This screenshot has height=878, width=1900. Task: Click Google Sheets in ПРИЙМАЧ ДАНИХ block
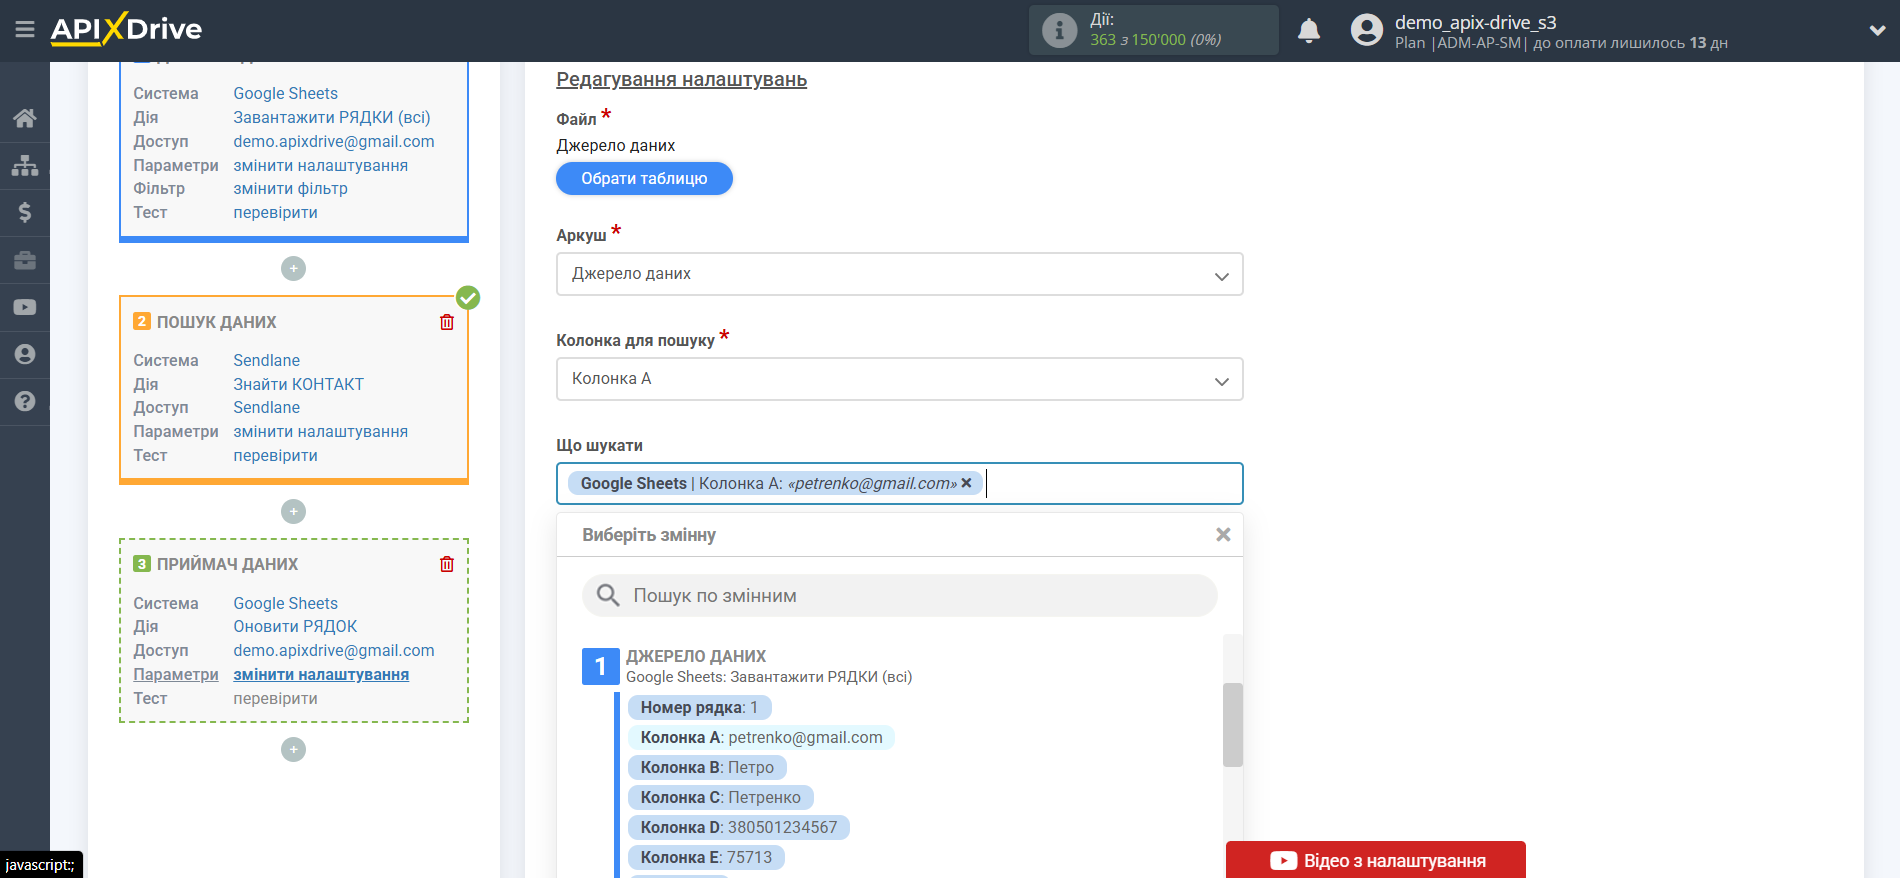pyautogui.click(x=285, y=603)
